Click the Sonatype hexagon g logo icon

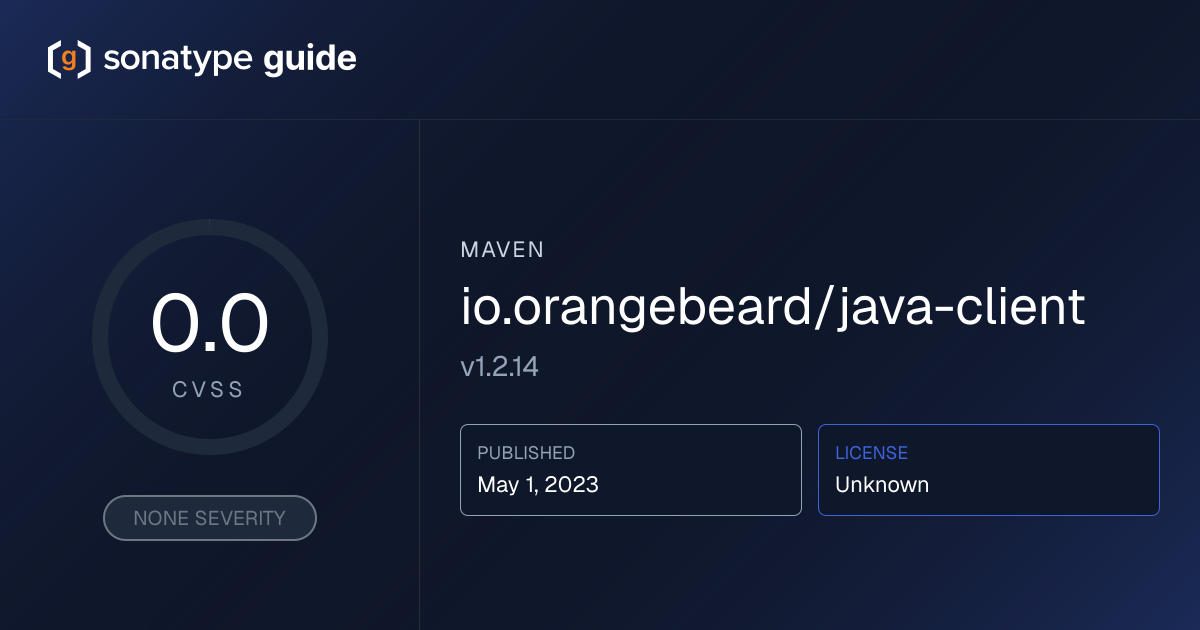pos(69,59)
